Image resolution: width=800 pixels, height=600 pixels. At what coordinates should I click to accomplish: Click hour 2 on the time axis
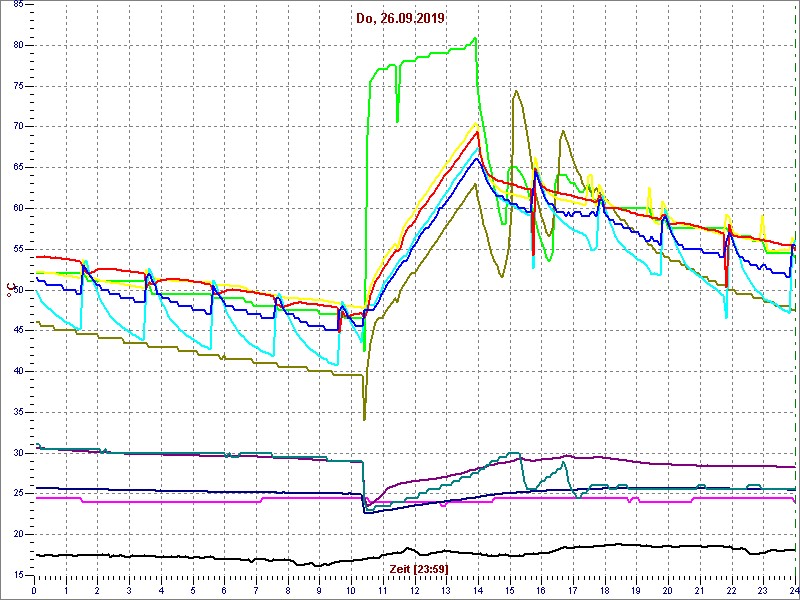(x=97, y=590)
